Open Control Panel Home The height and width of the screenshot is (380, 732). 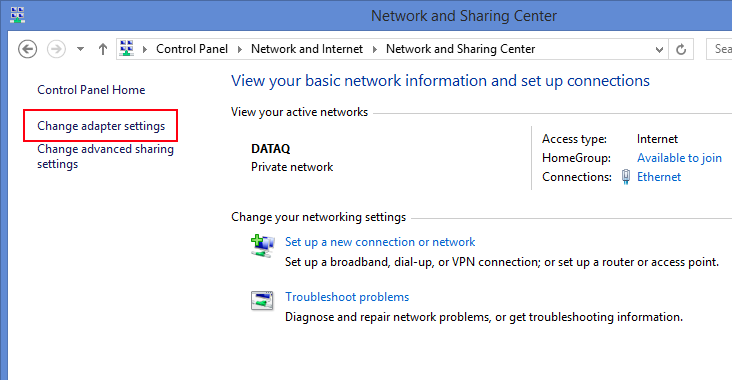[x=91, y=90]
